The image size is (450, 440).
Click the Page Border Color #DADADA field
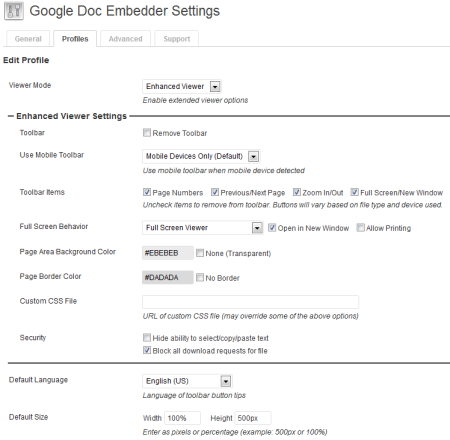coord(168,277)
